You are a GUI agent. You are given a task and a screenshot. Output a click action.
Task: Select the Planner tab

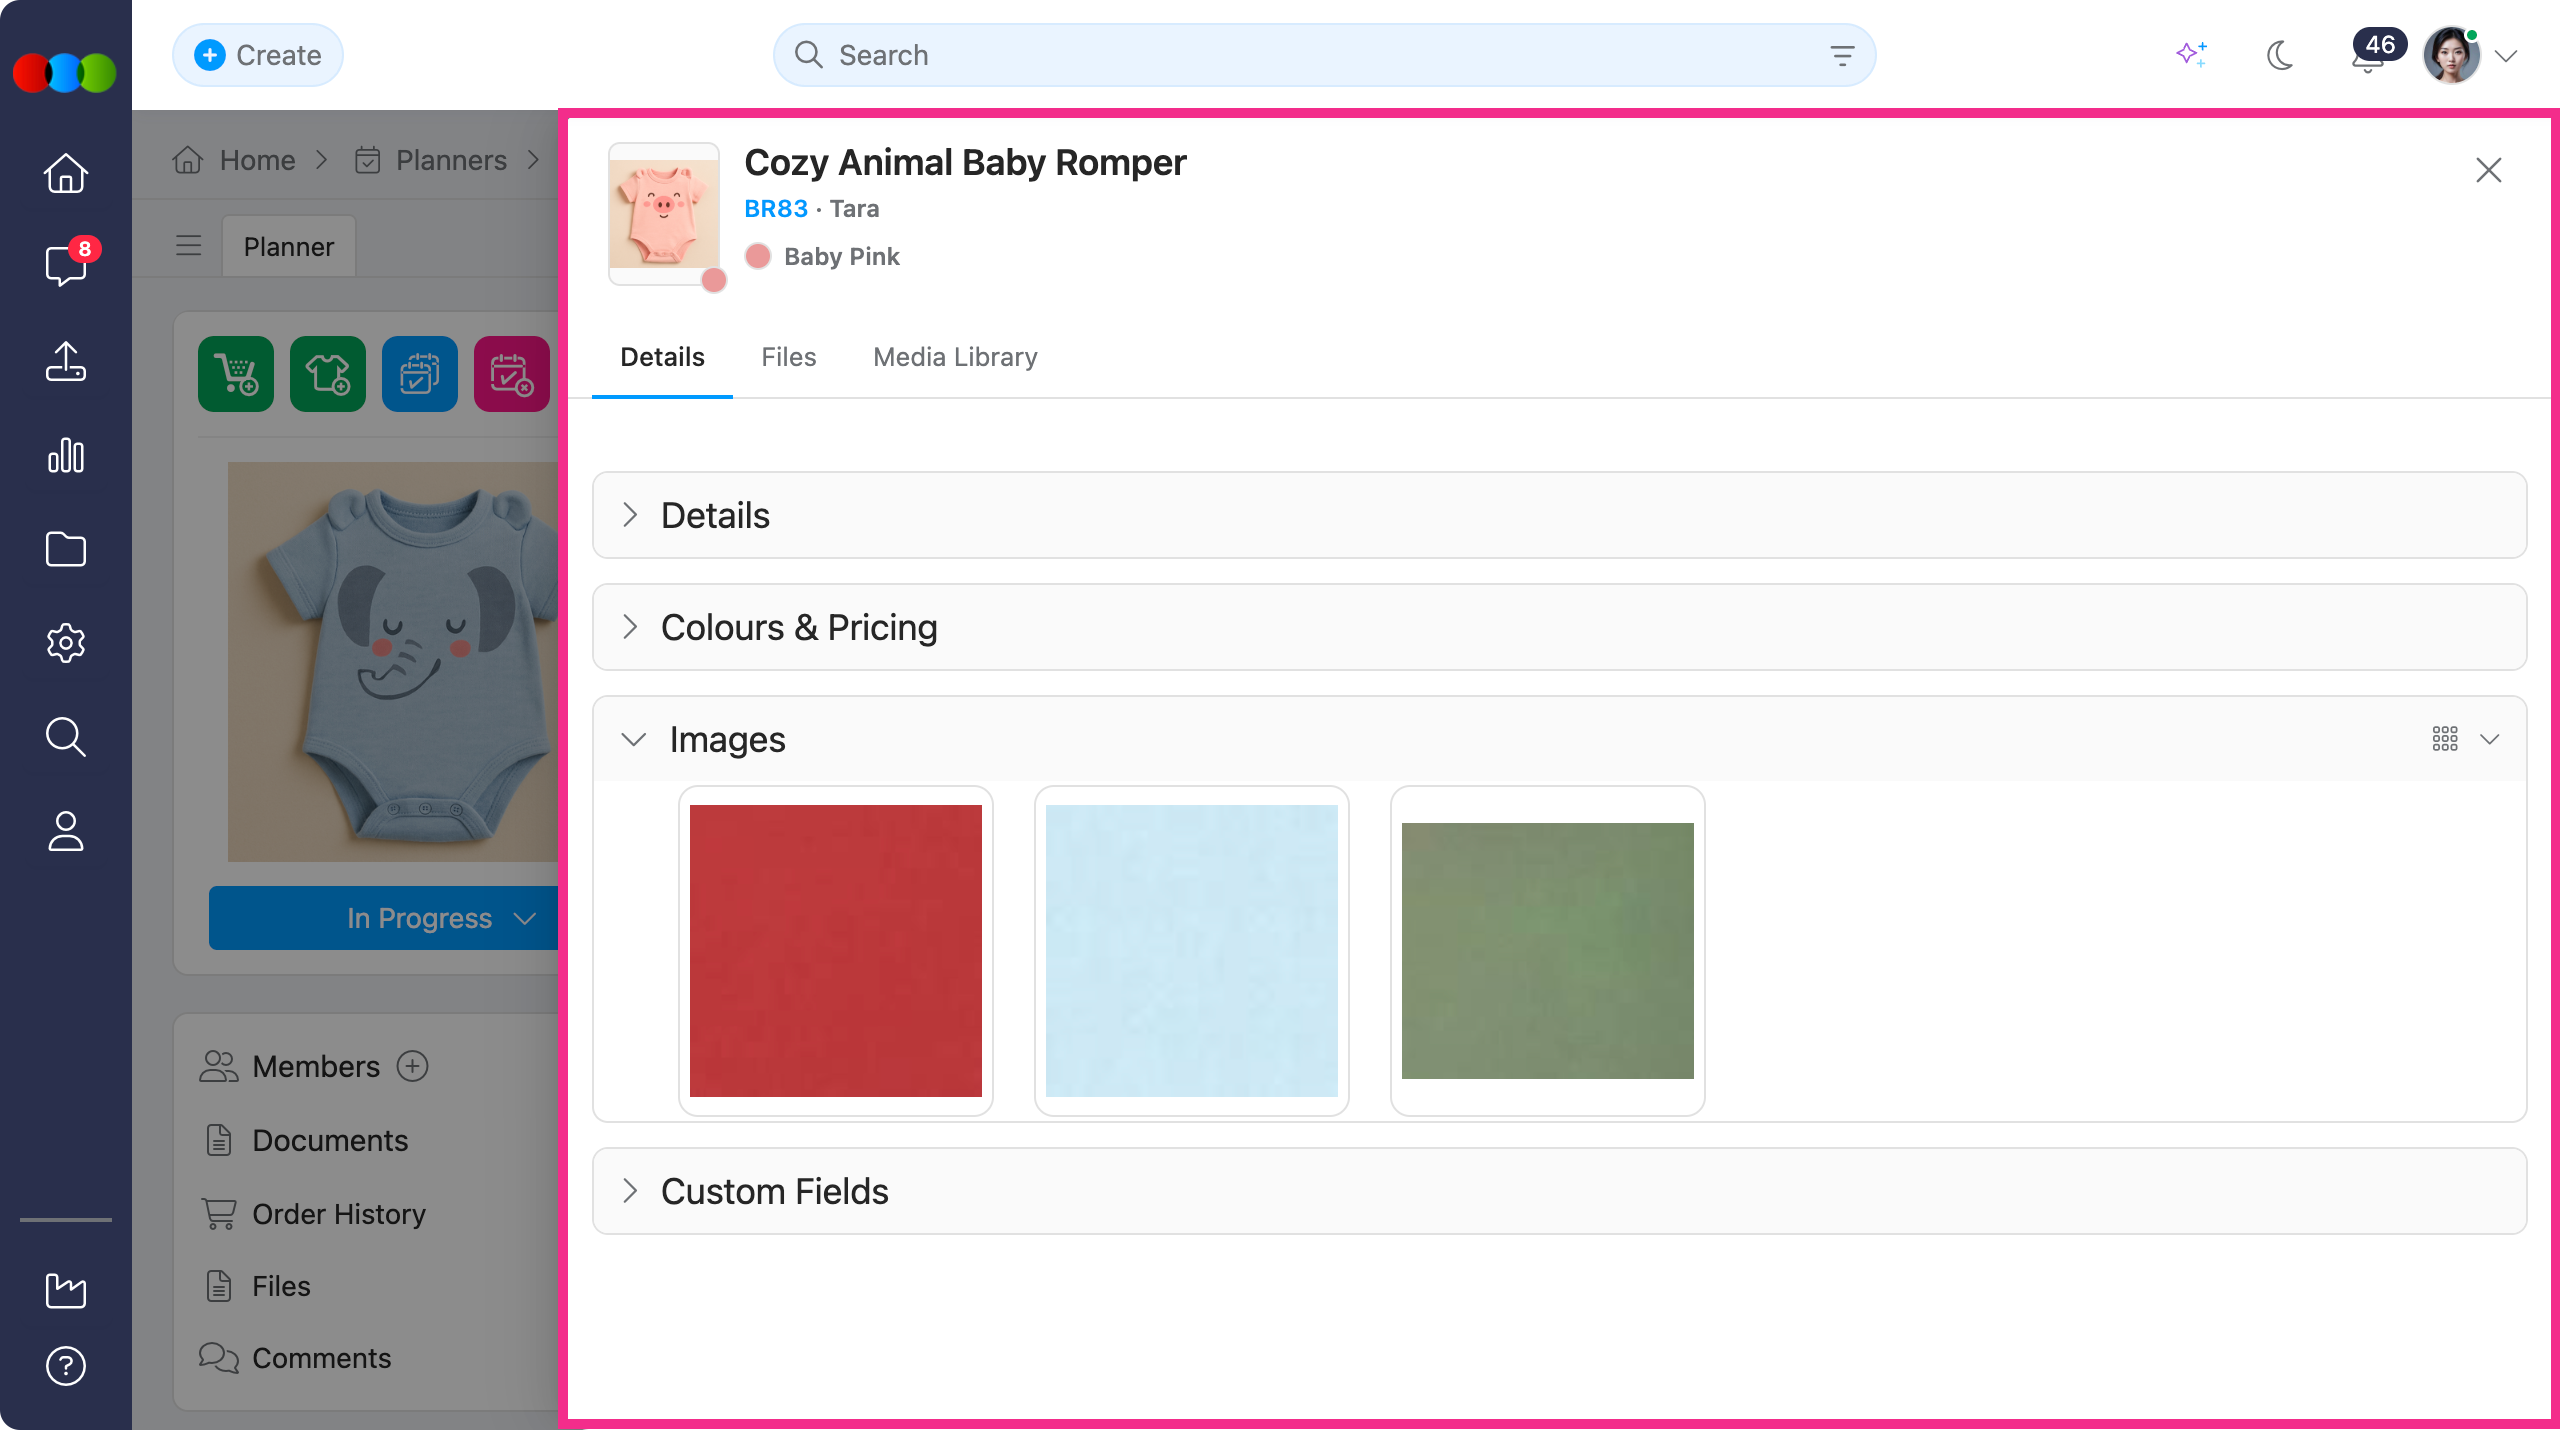click(x=289, y=246)
